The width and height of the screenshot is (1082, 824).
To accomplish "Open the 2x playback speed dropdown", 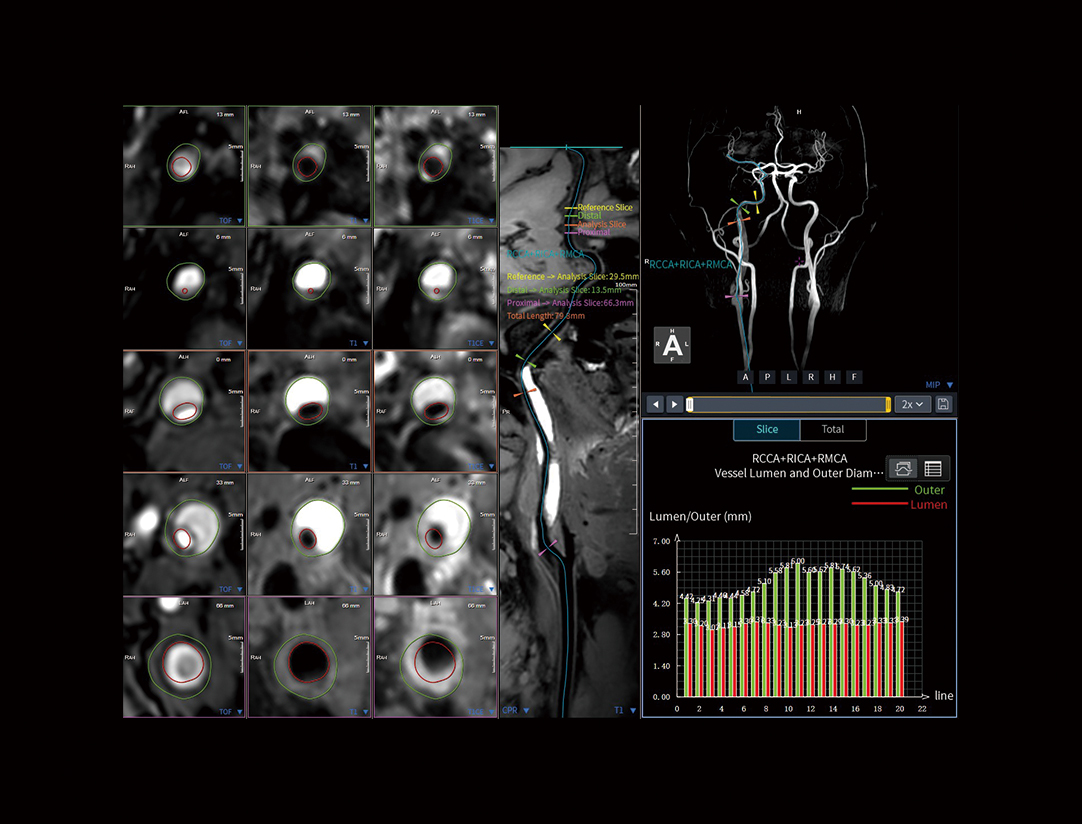I will [912, 404].
